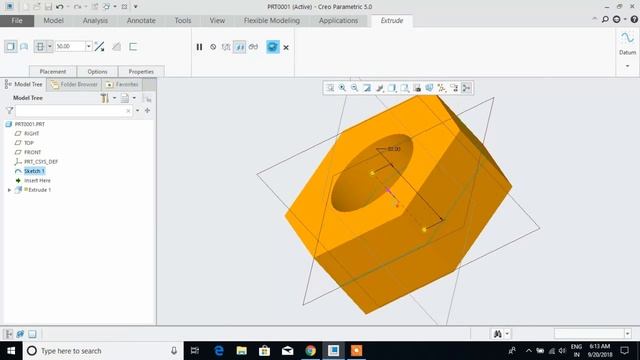
Task: Select the FRONT datum plane
Action: click(x=32, y=152)
